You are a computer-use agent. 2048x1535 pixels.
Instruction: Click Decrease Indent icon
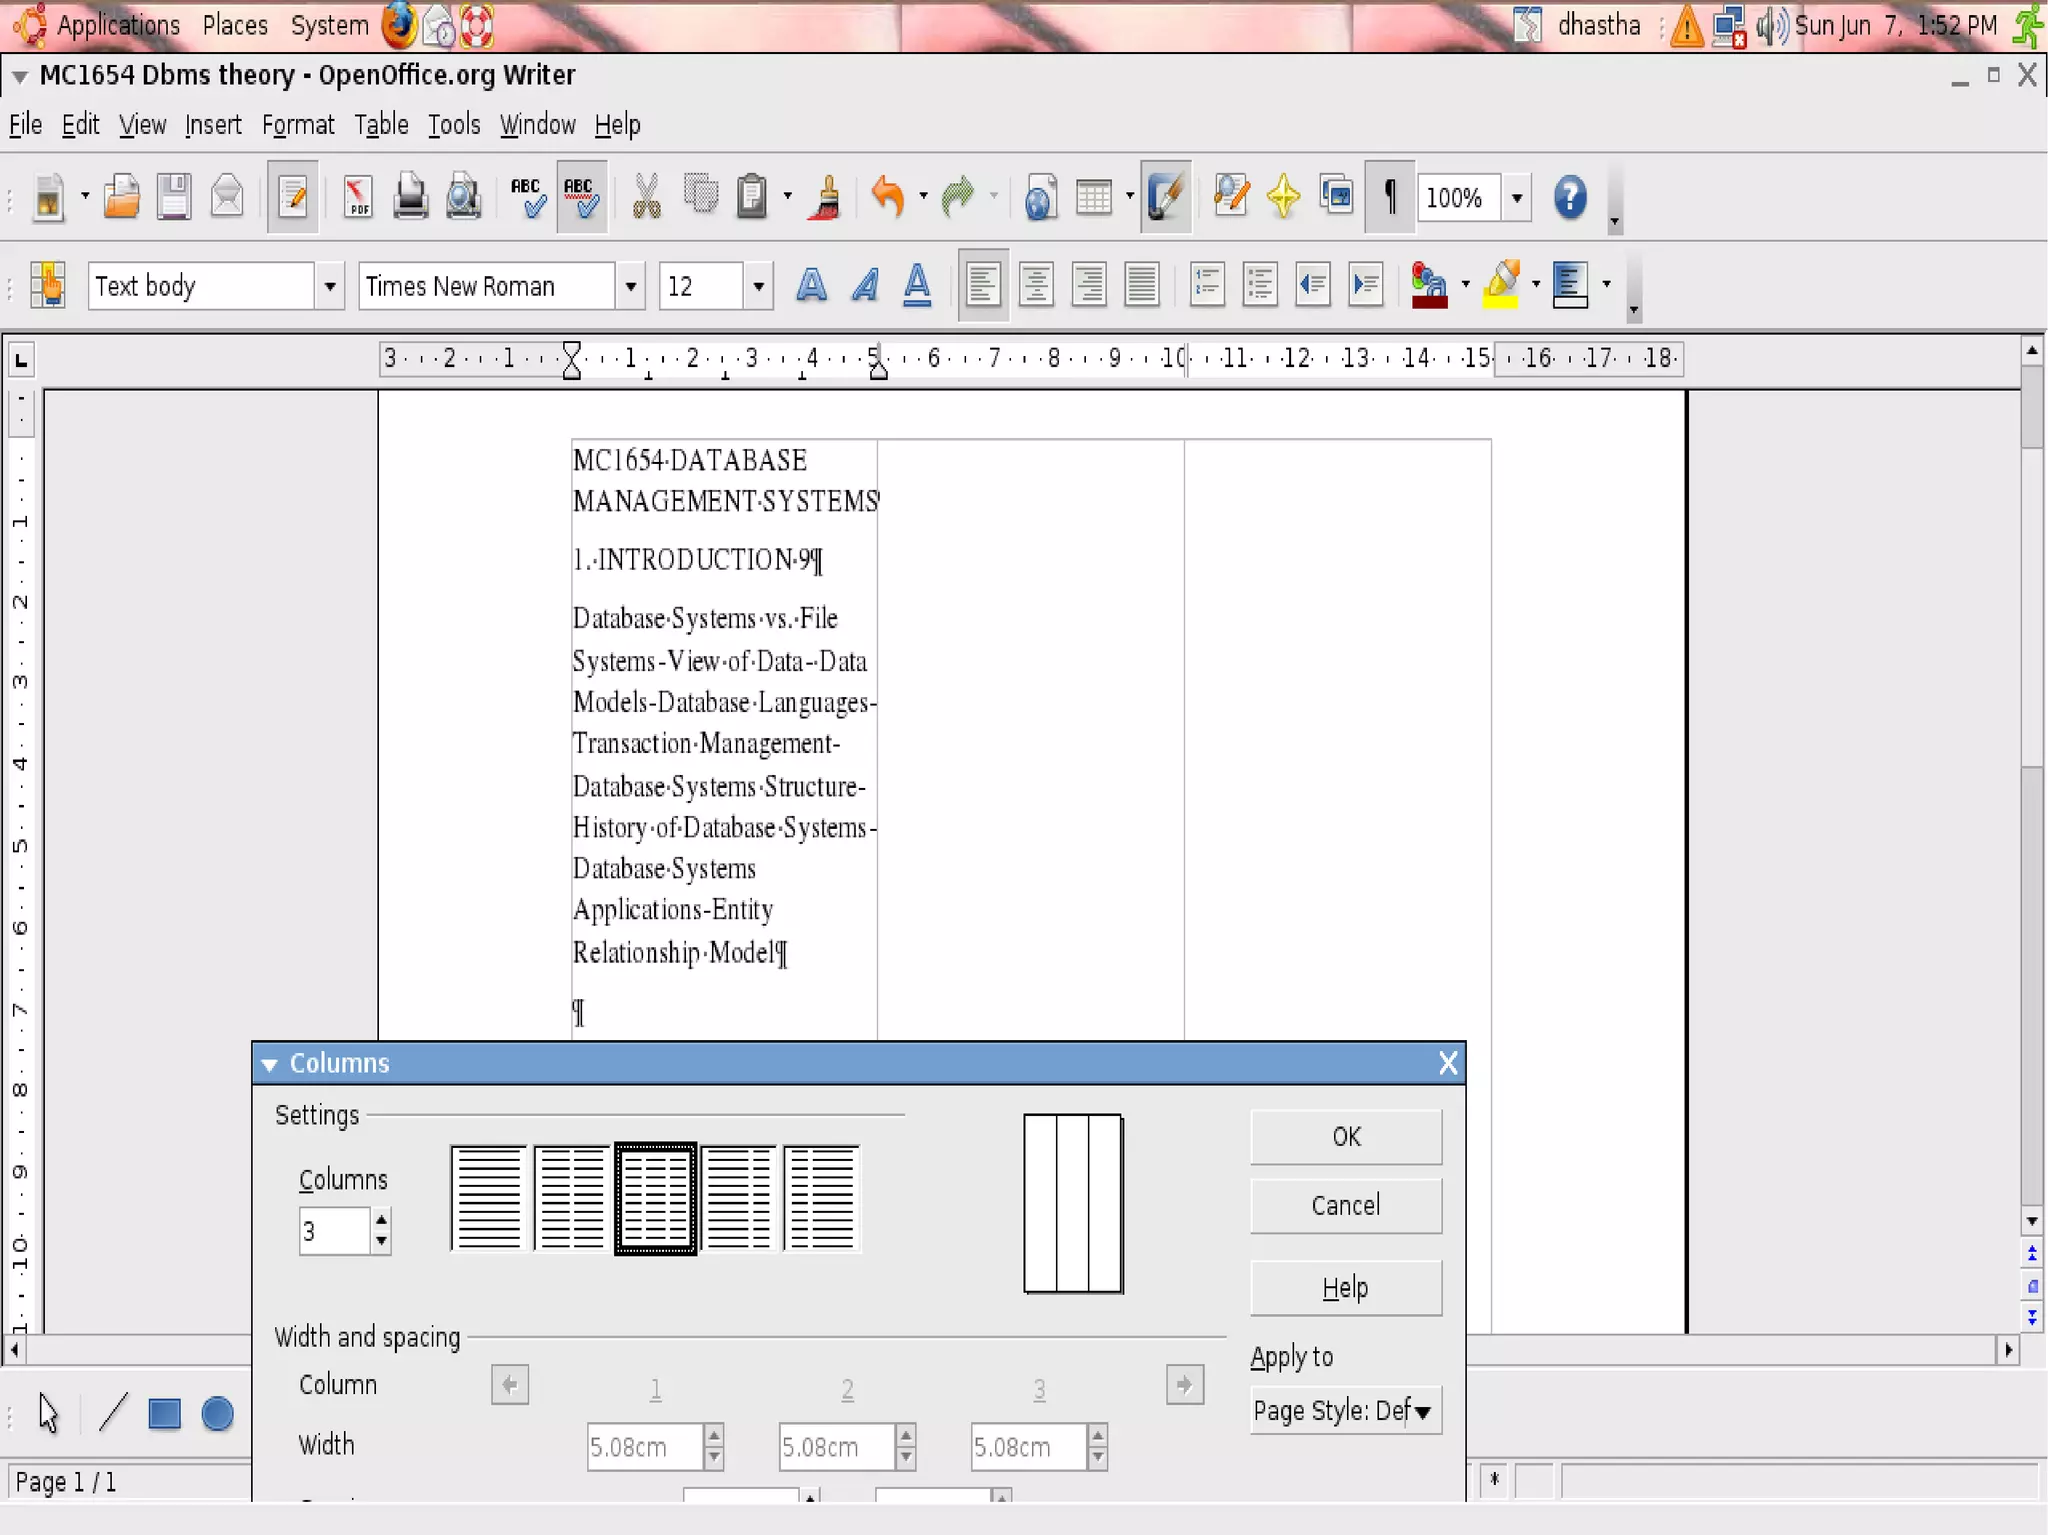(1312, 286)
